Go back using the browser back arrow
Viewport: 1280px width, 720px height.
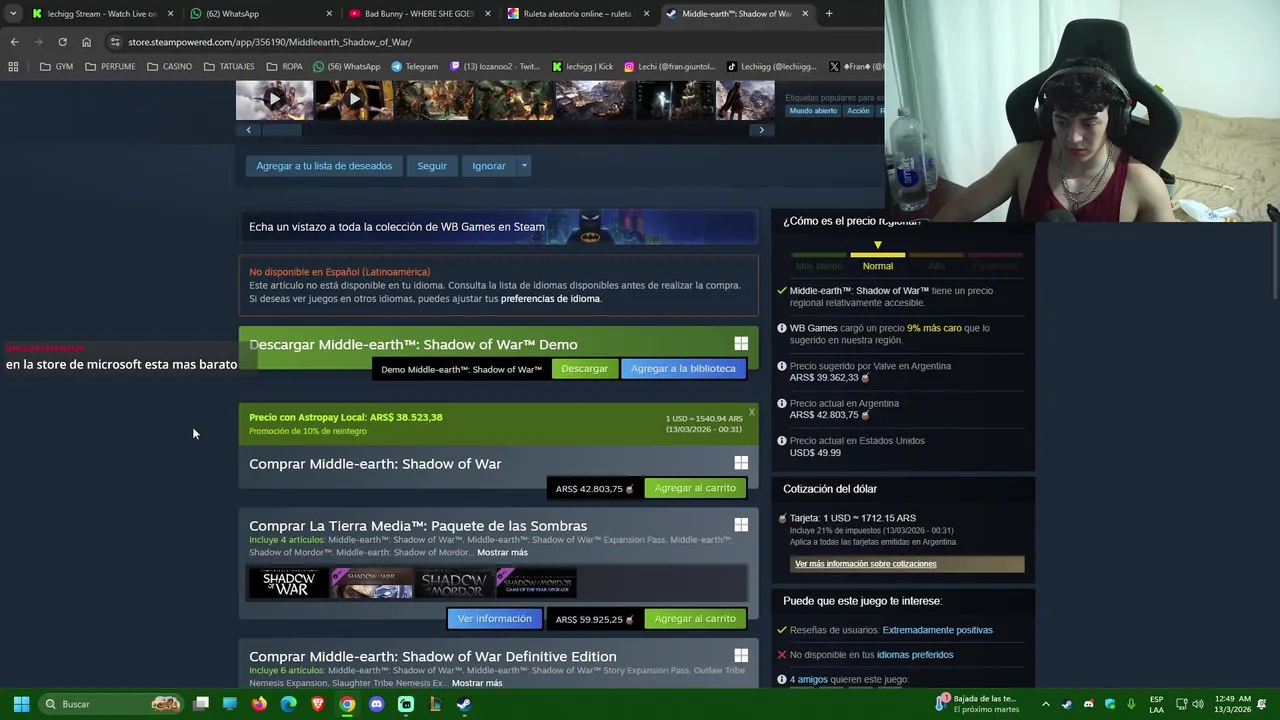click(14, 42)
